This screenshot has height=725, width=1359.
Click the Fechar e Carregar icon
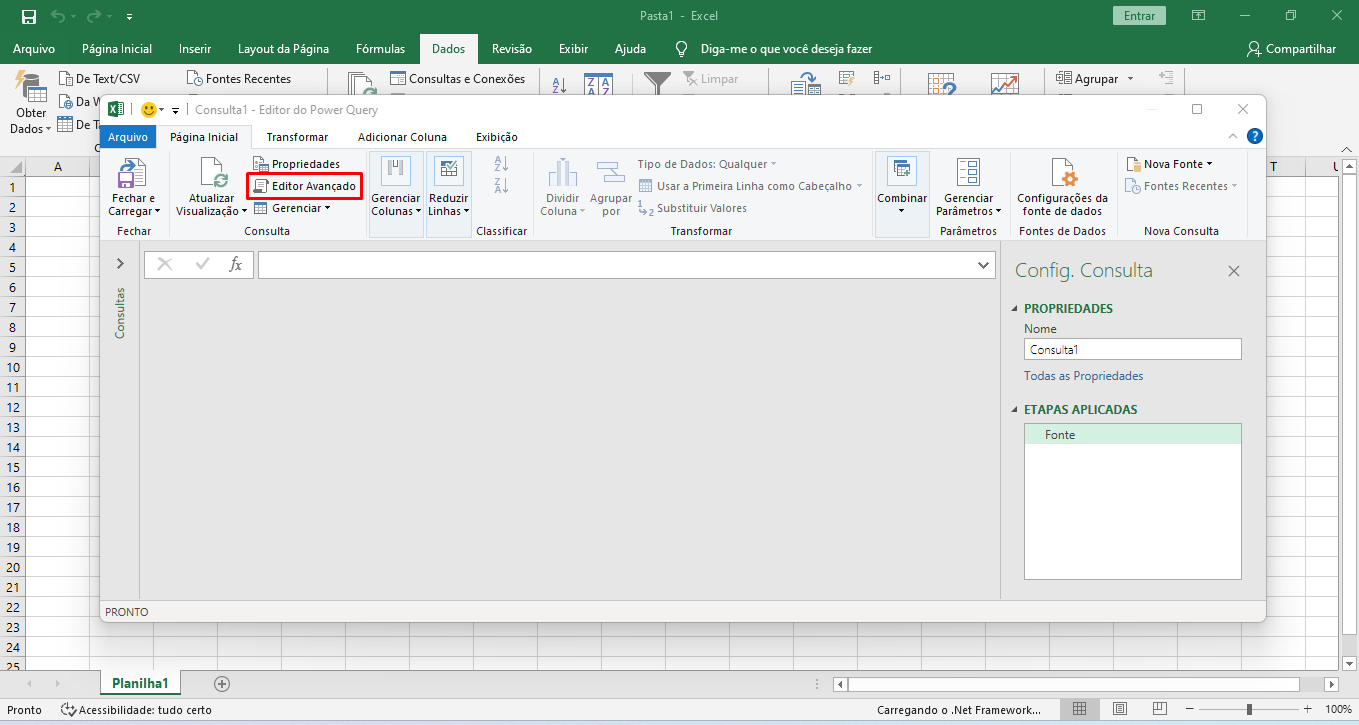(x=133, y=174)
